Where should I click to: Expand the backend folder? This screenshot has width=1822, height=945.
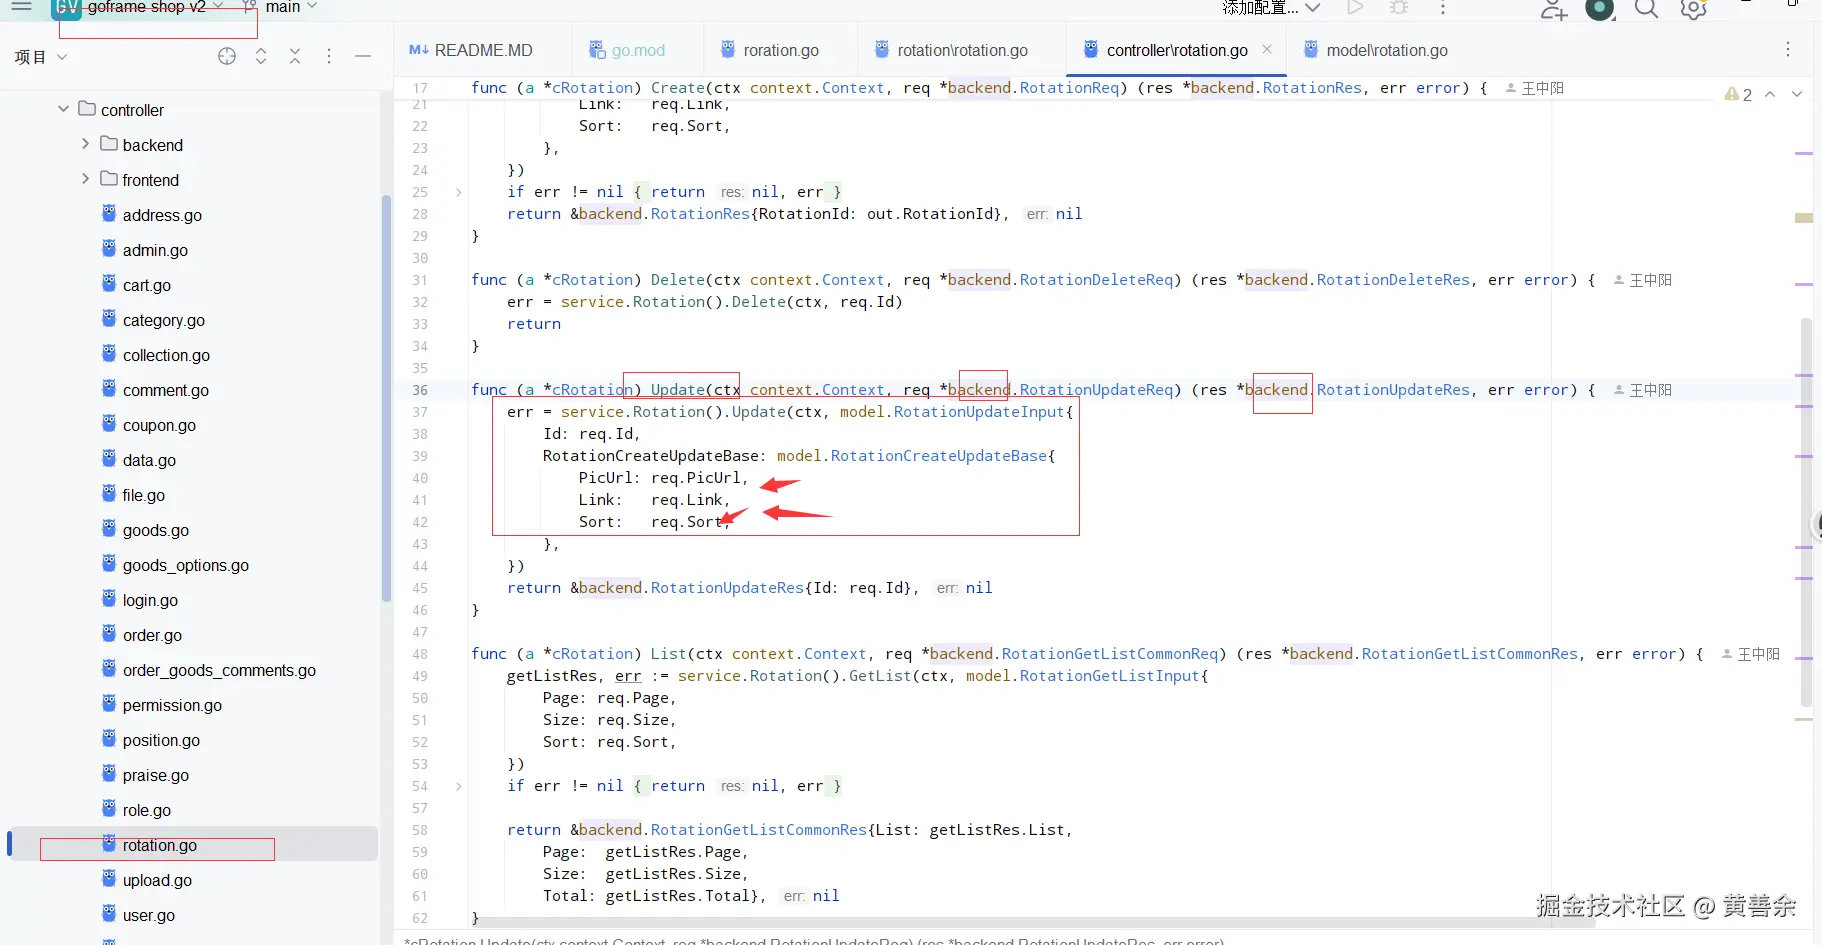(x=85, y=144)
